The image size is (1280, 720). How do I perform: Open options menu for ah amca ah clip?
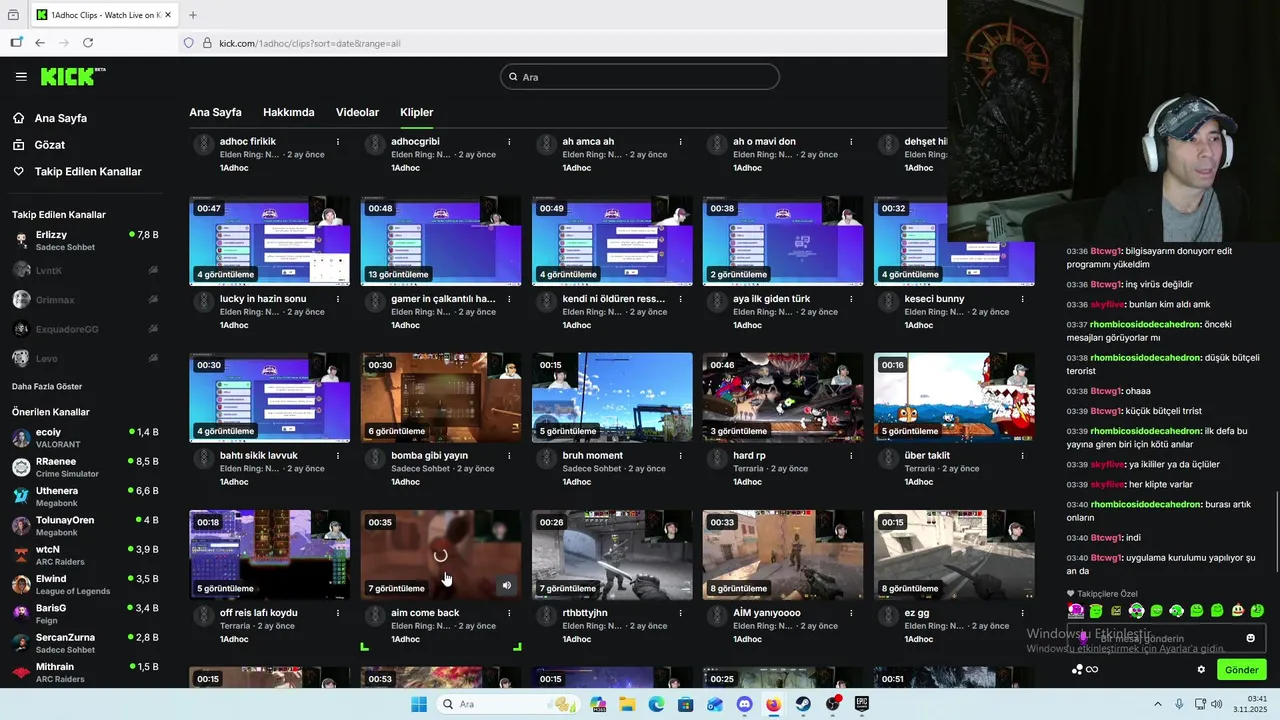pyautogui.click(x=680, y=142)
